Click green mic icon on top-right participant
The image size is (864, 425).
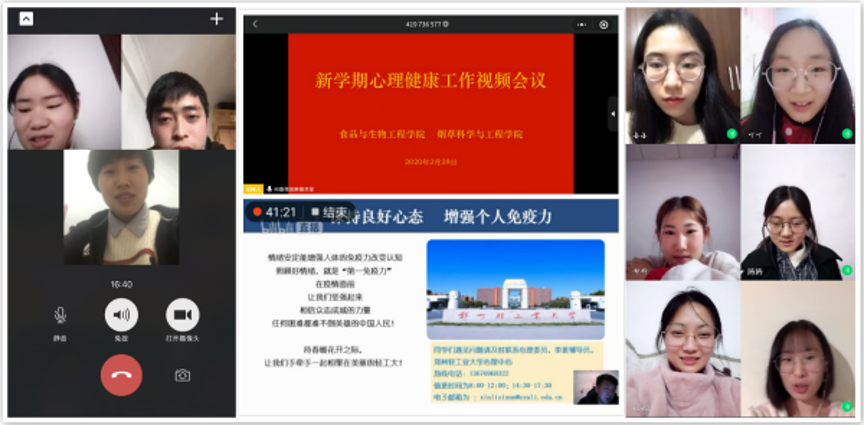click(x=846, y=133)
